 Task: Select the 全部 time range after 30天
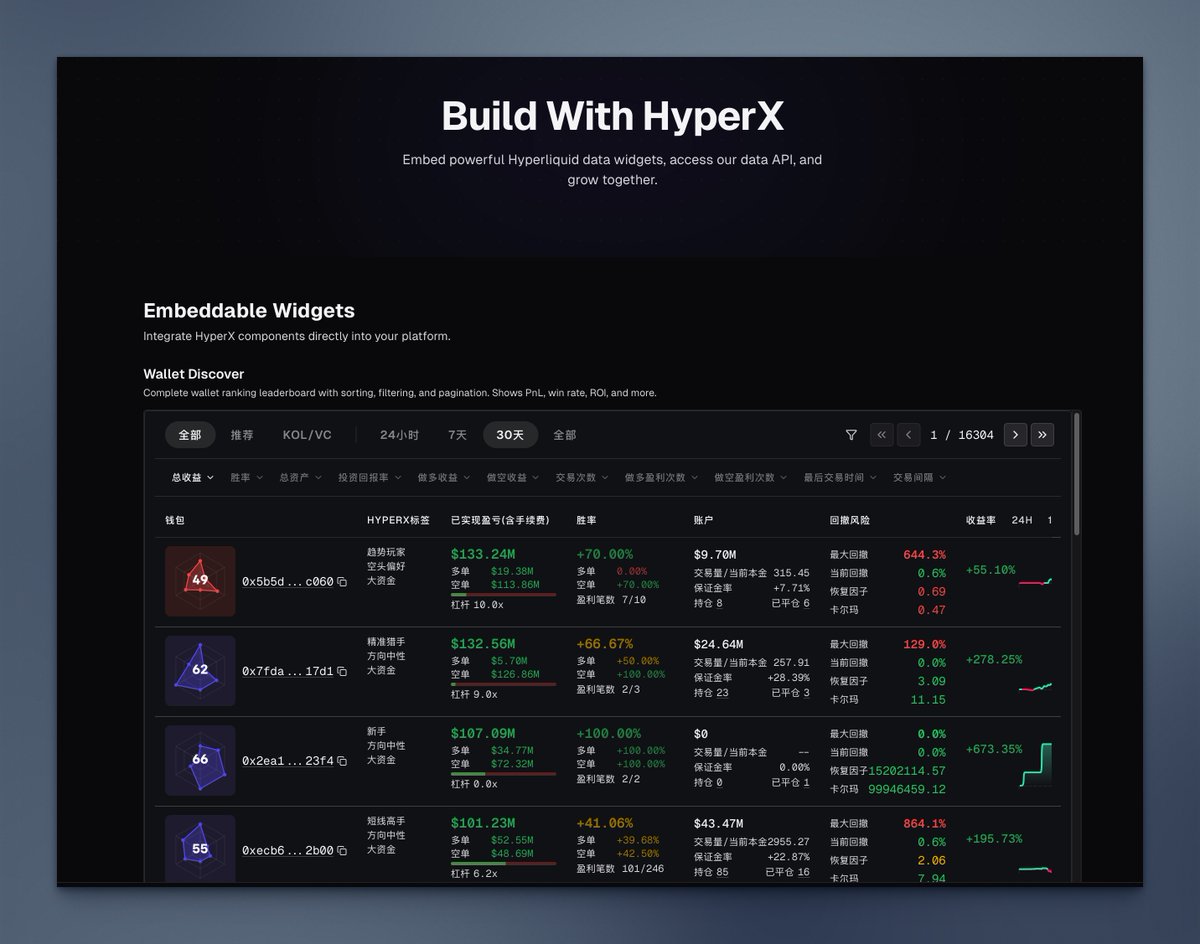point(565,435)
